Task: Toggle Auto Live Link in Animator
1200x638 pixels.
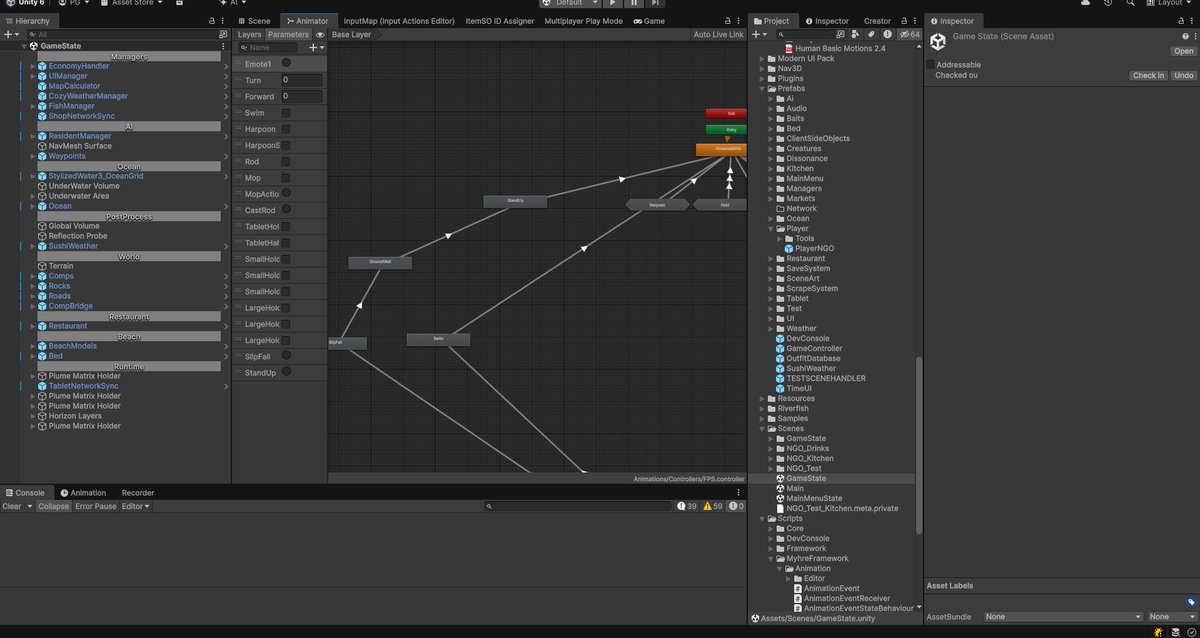Action: pos(718,34)
